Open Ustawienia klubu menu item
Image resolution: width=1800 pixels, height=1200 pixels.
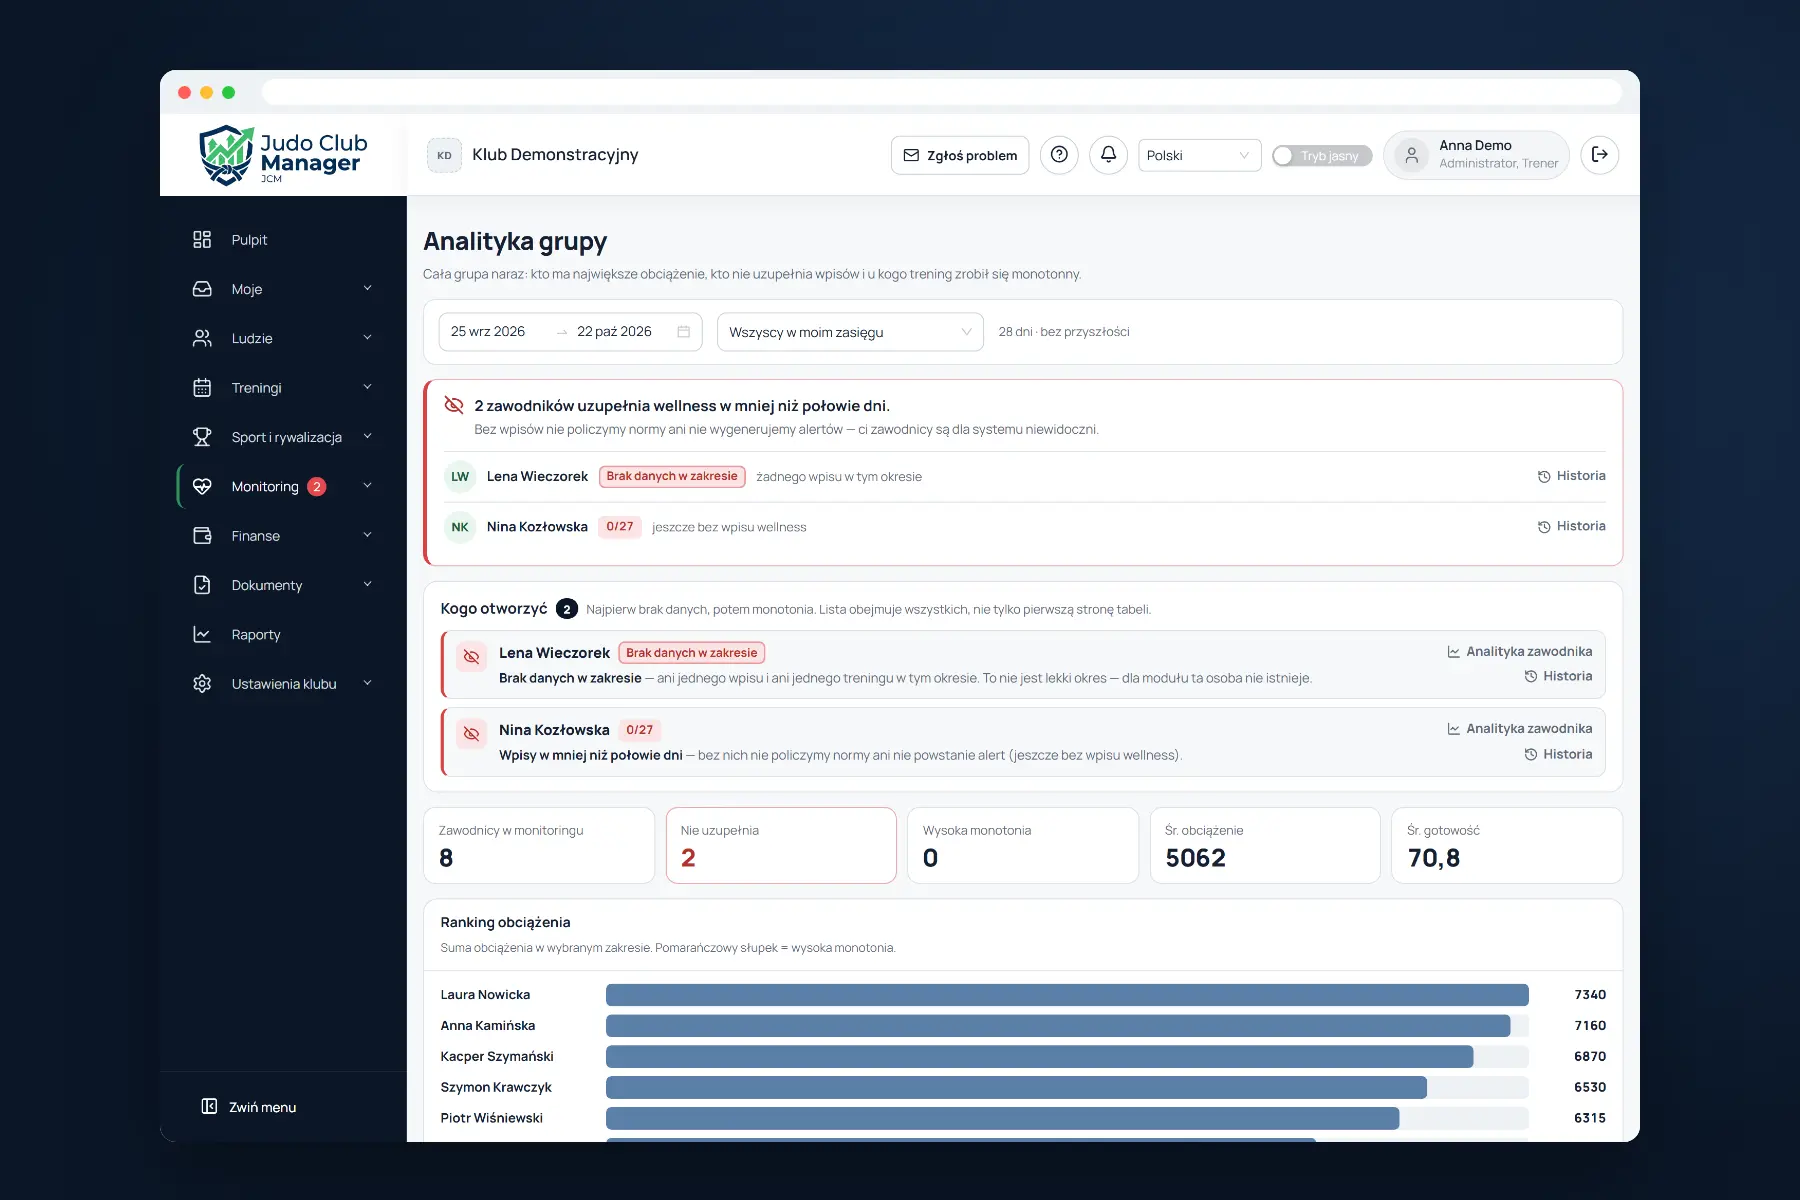(x=283, y=684)
